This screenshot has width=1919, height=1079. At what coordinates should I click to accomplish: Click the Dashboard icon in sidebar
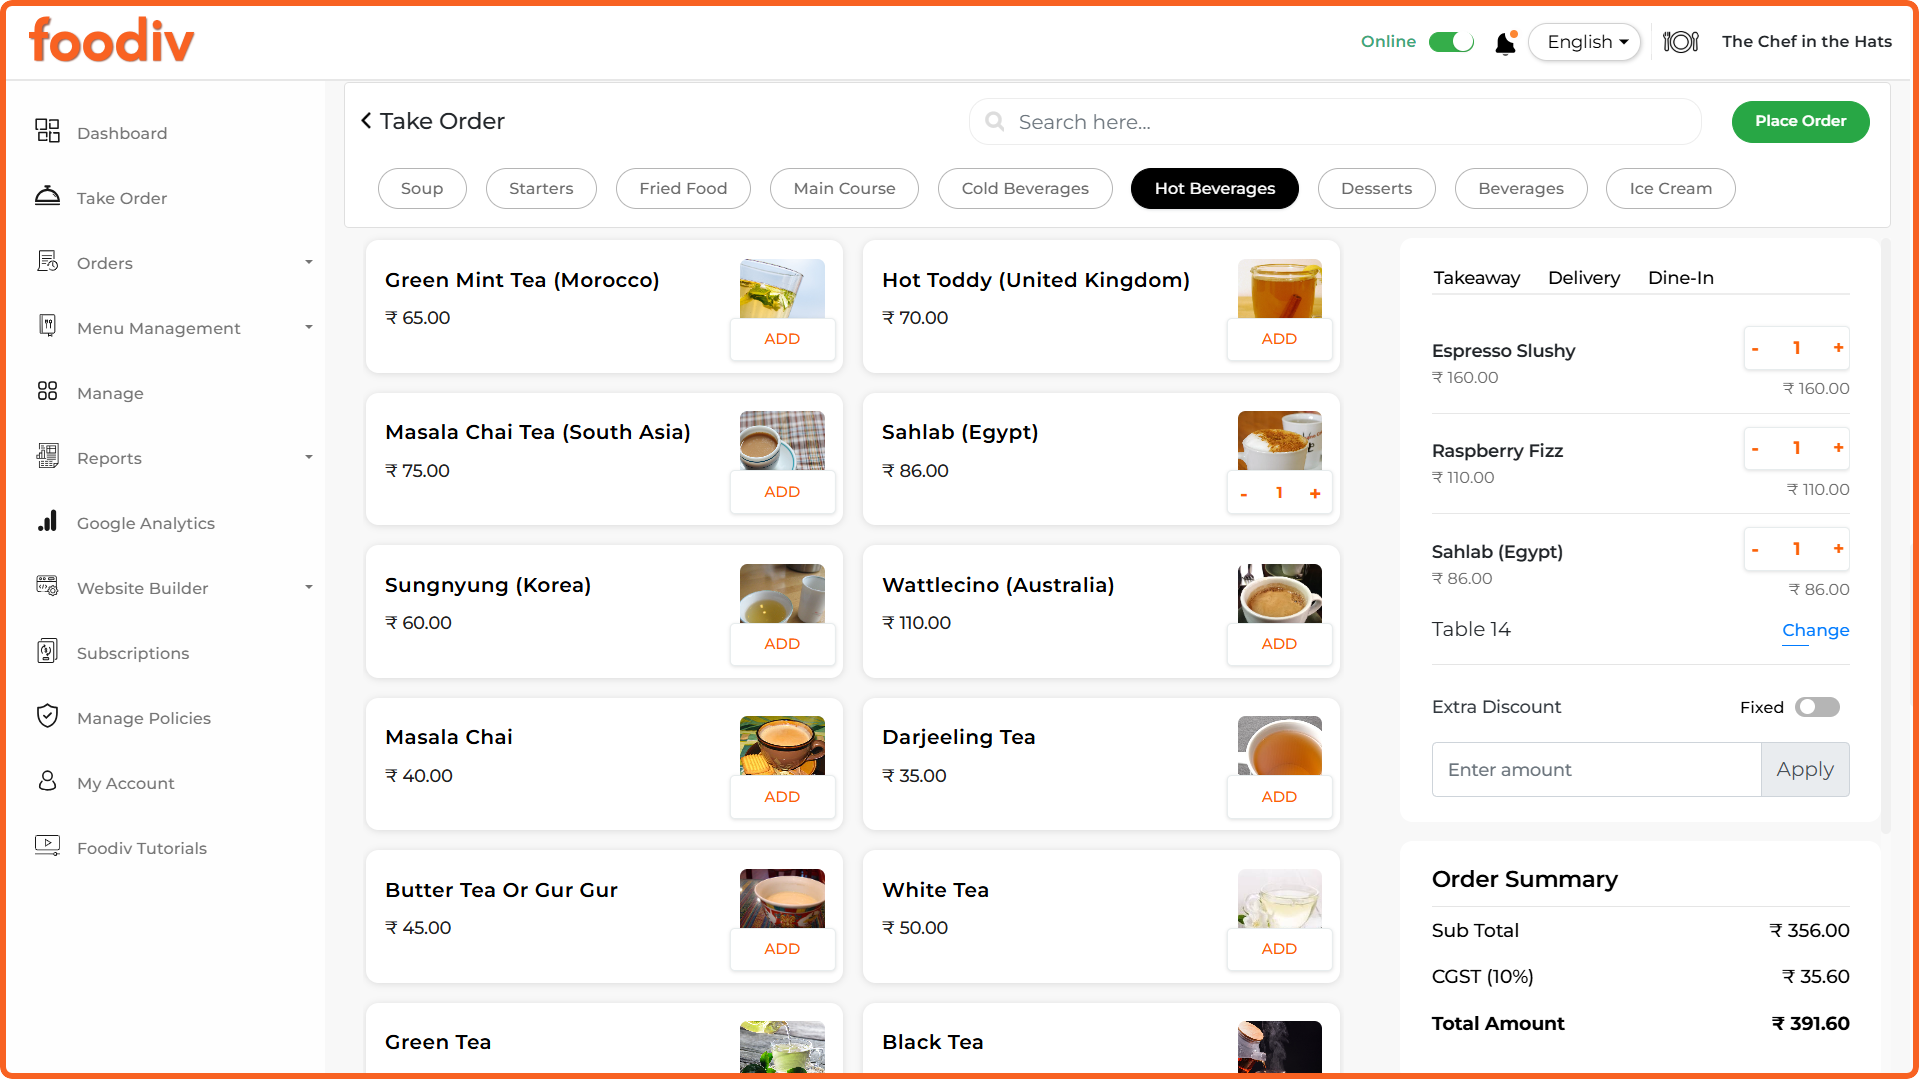click(47, 131)
